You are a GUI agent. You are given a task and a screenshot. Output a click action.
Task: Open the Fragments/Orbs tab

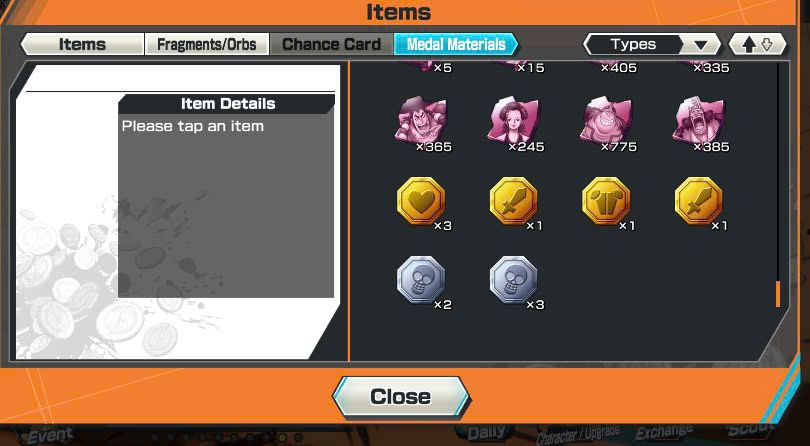[x=207, y=44]
